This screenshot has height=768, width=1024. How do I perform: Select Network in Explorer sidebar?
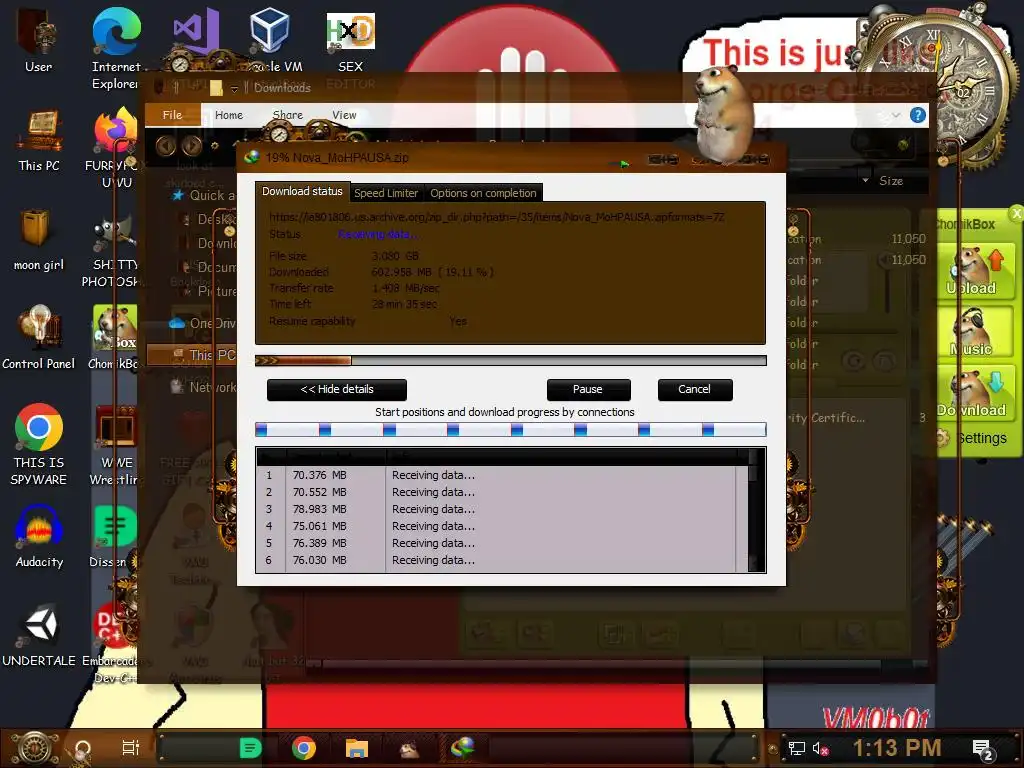coord(202,387)
